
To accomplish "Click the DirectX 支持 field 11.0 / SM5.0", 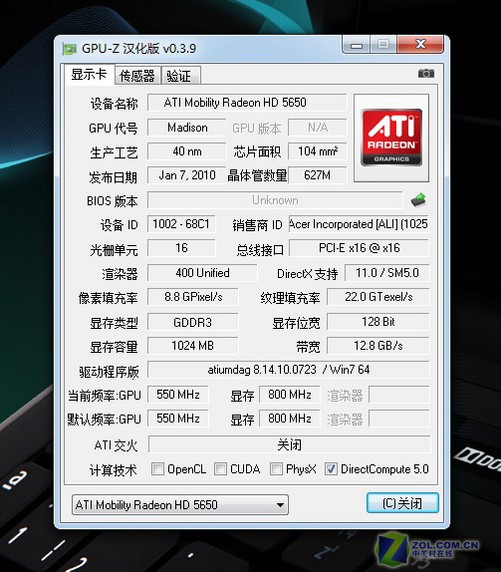I will click(x=387, y=273).
